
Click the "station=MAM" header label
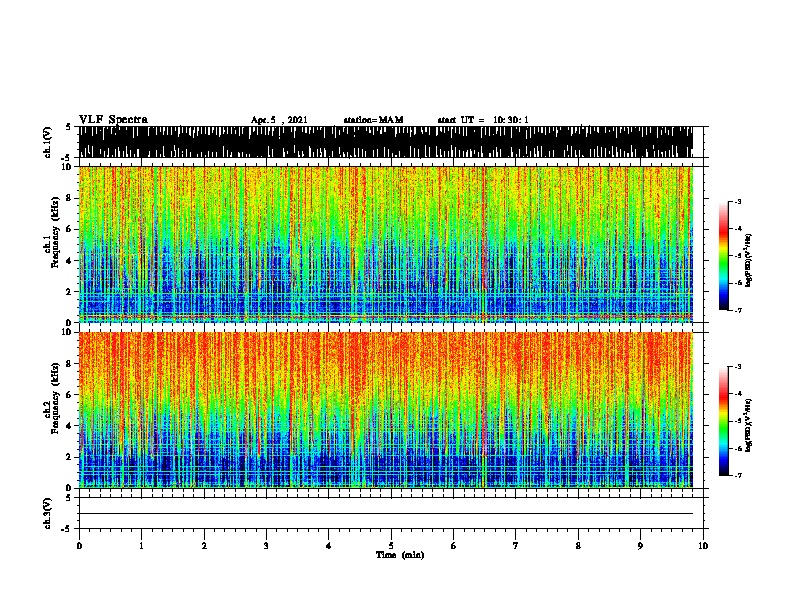coord(374,120)
